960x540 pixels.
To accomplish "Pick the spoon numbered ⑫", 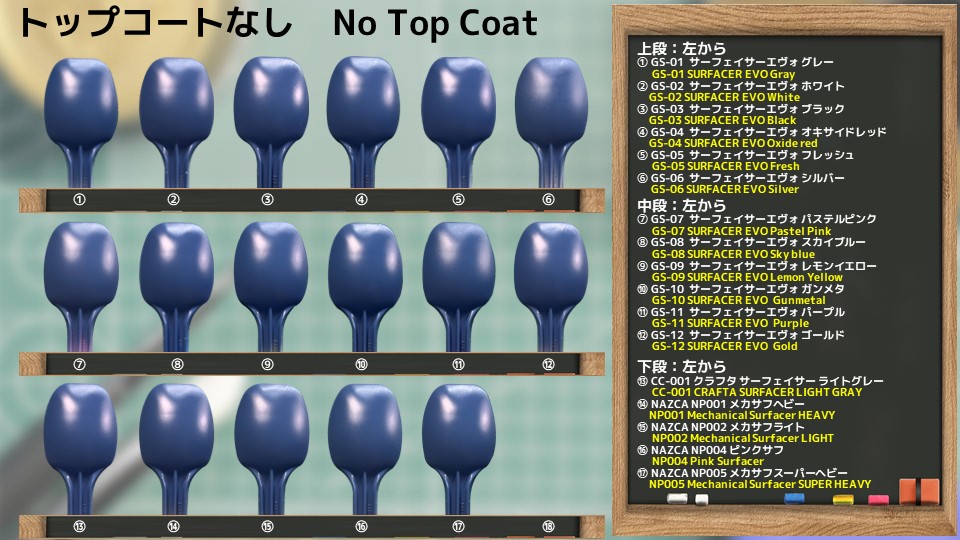I will coord(550,287).
